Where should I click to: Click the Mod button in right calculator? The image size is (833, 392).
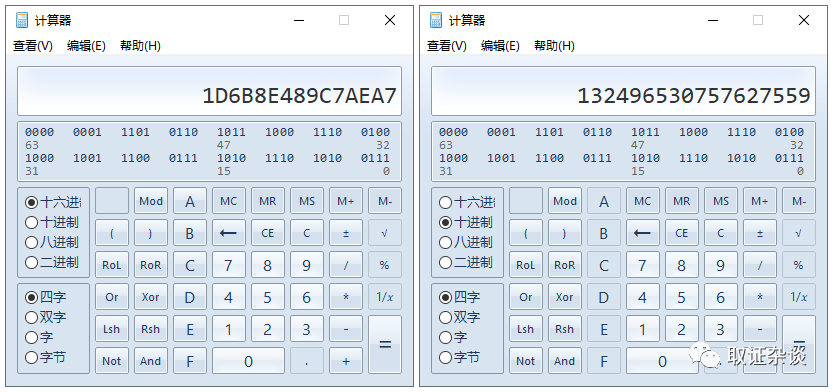coord(565,201)
